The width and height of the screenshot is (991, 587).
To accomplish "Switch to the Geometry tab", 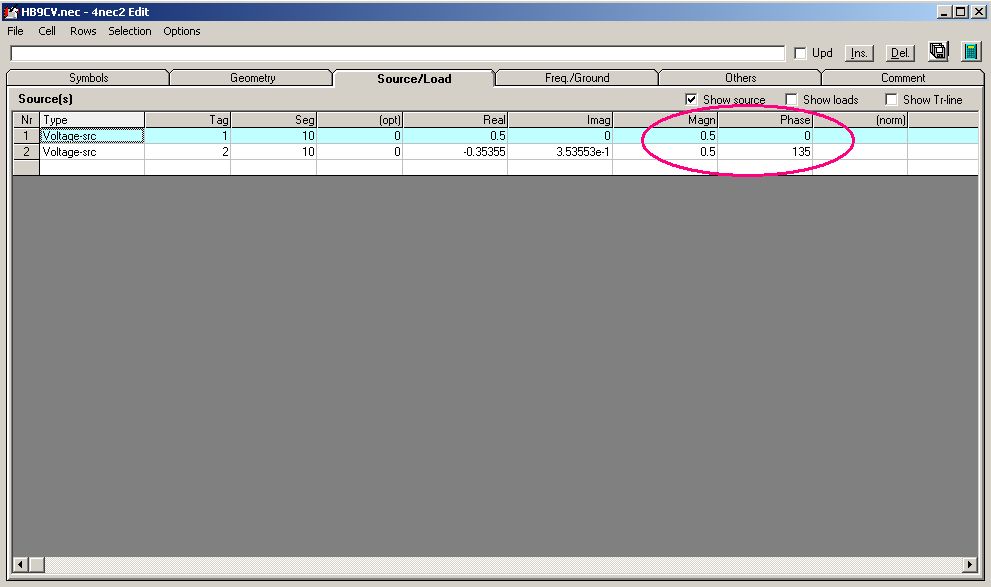I will coord(252,78).
